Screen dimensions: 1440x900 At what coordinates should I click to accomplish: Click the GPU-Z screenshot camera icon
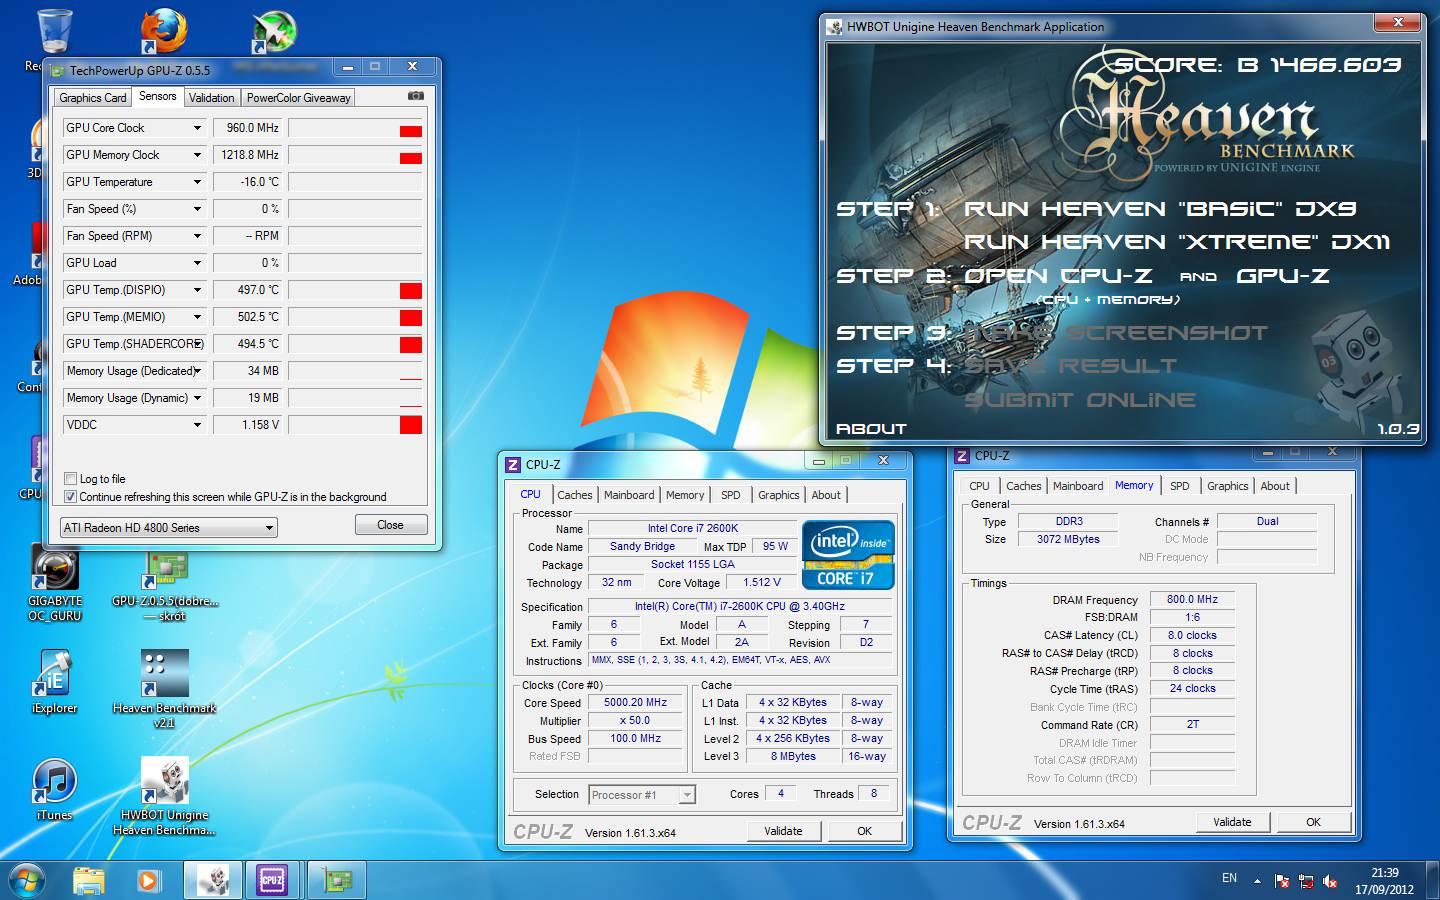416,96
